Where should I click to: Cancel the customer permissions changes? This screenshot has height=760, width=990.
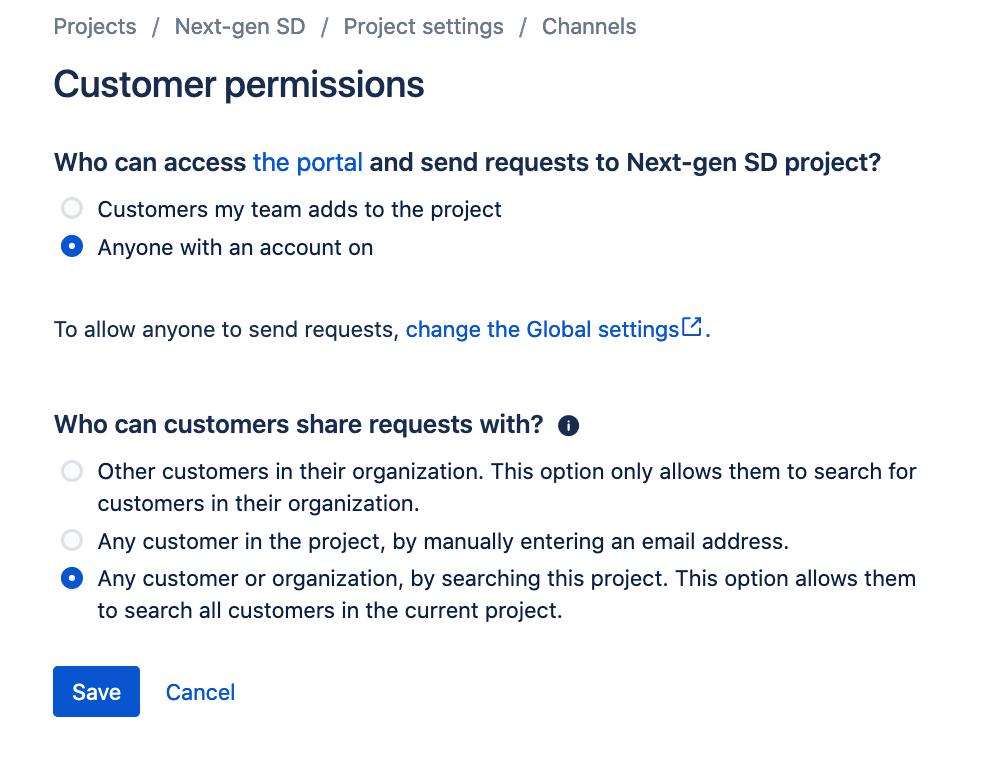click(x=200, y=692)
